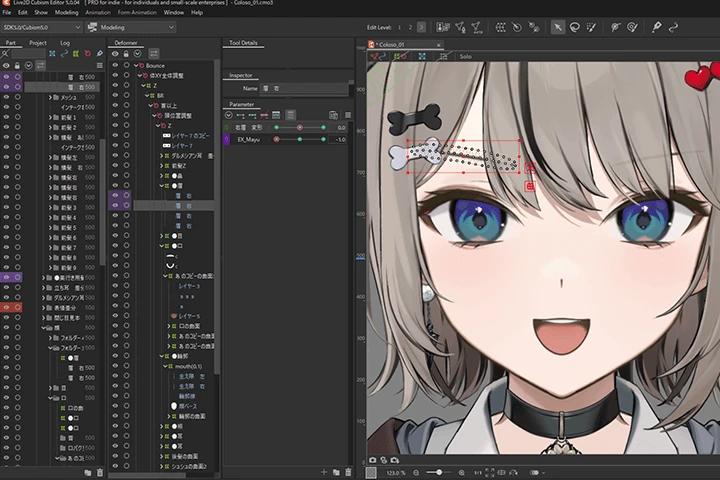Click the Part panel hamburger menu button
This screenshot has height=480, width=720.
point(99,66)
